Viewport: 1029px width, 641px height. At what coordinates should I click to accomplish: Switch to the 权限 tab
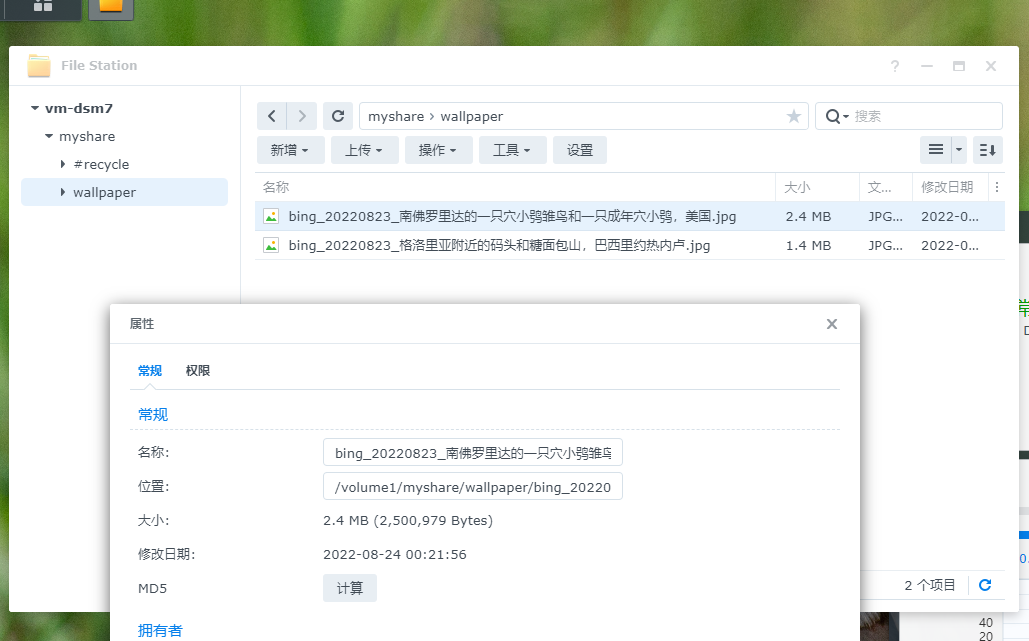tap(198, 371)
